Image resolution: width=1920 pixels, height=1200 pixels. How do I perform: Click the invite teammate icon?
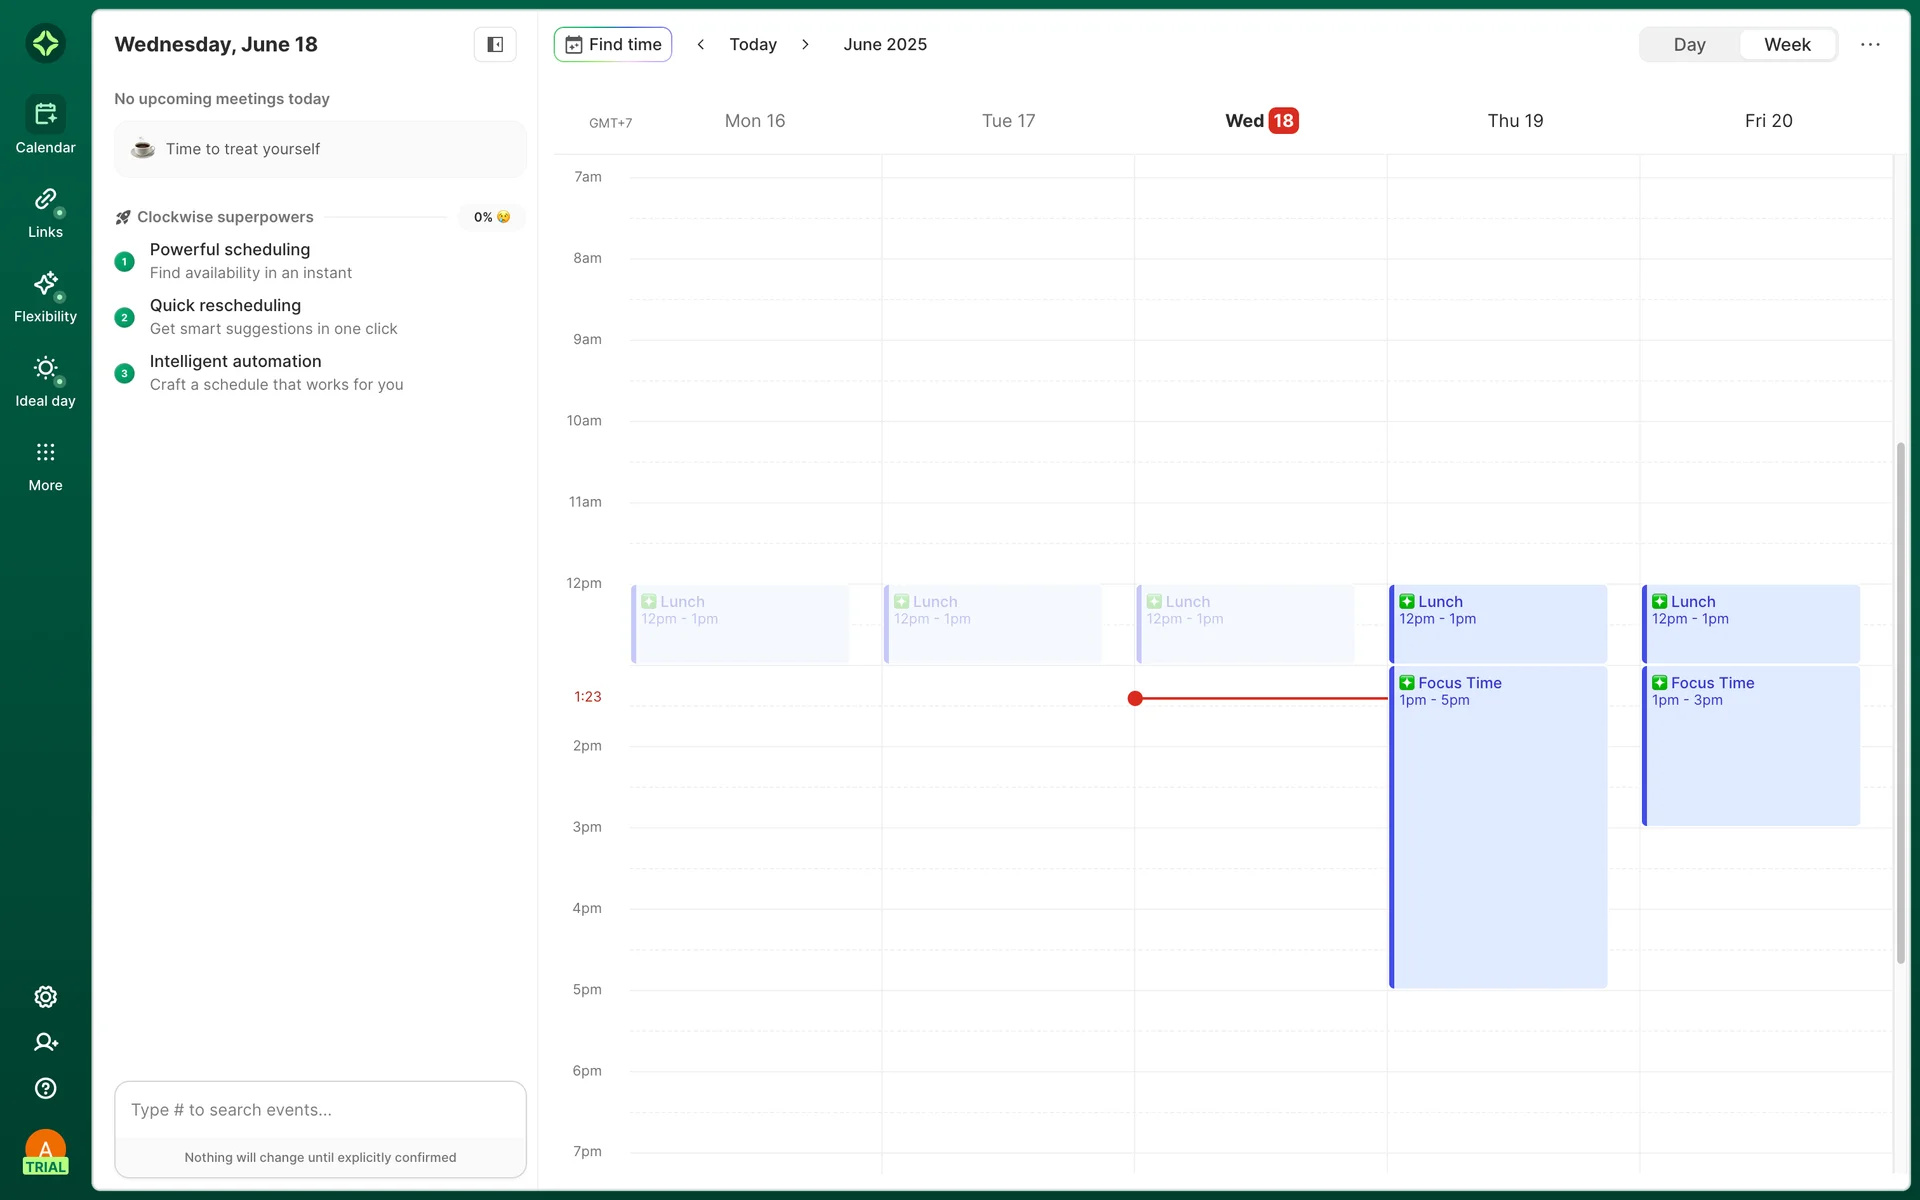click(x=45, y=1042)
